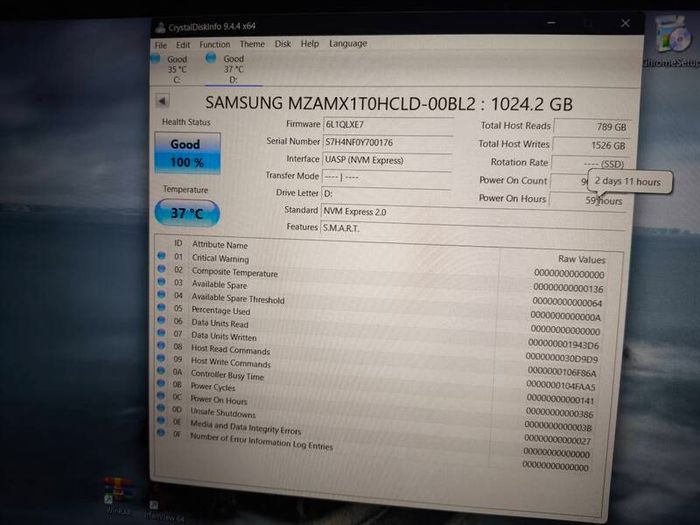Select drive C: Good 35 °C tab
The height and width of the screenshot is (525, 700).
tap(172, 69)
